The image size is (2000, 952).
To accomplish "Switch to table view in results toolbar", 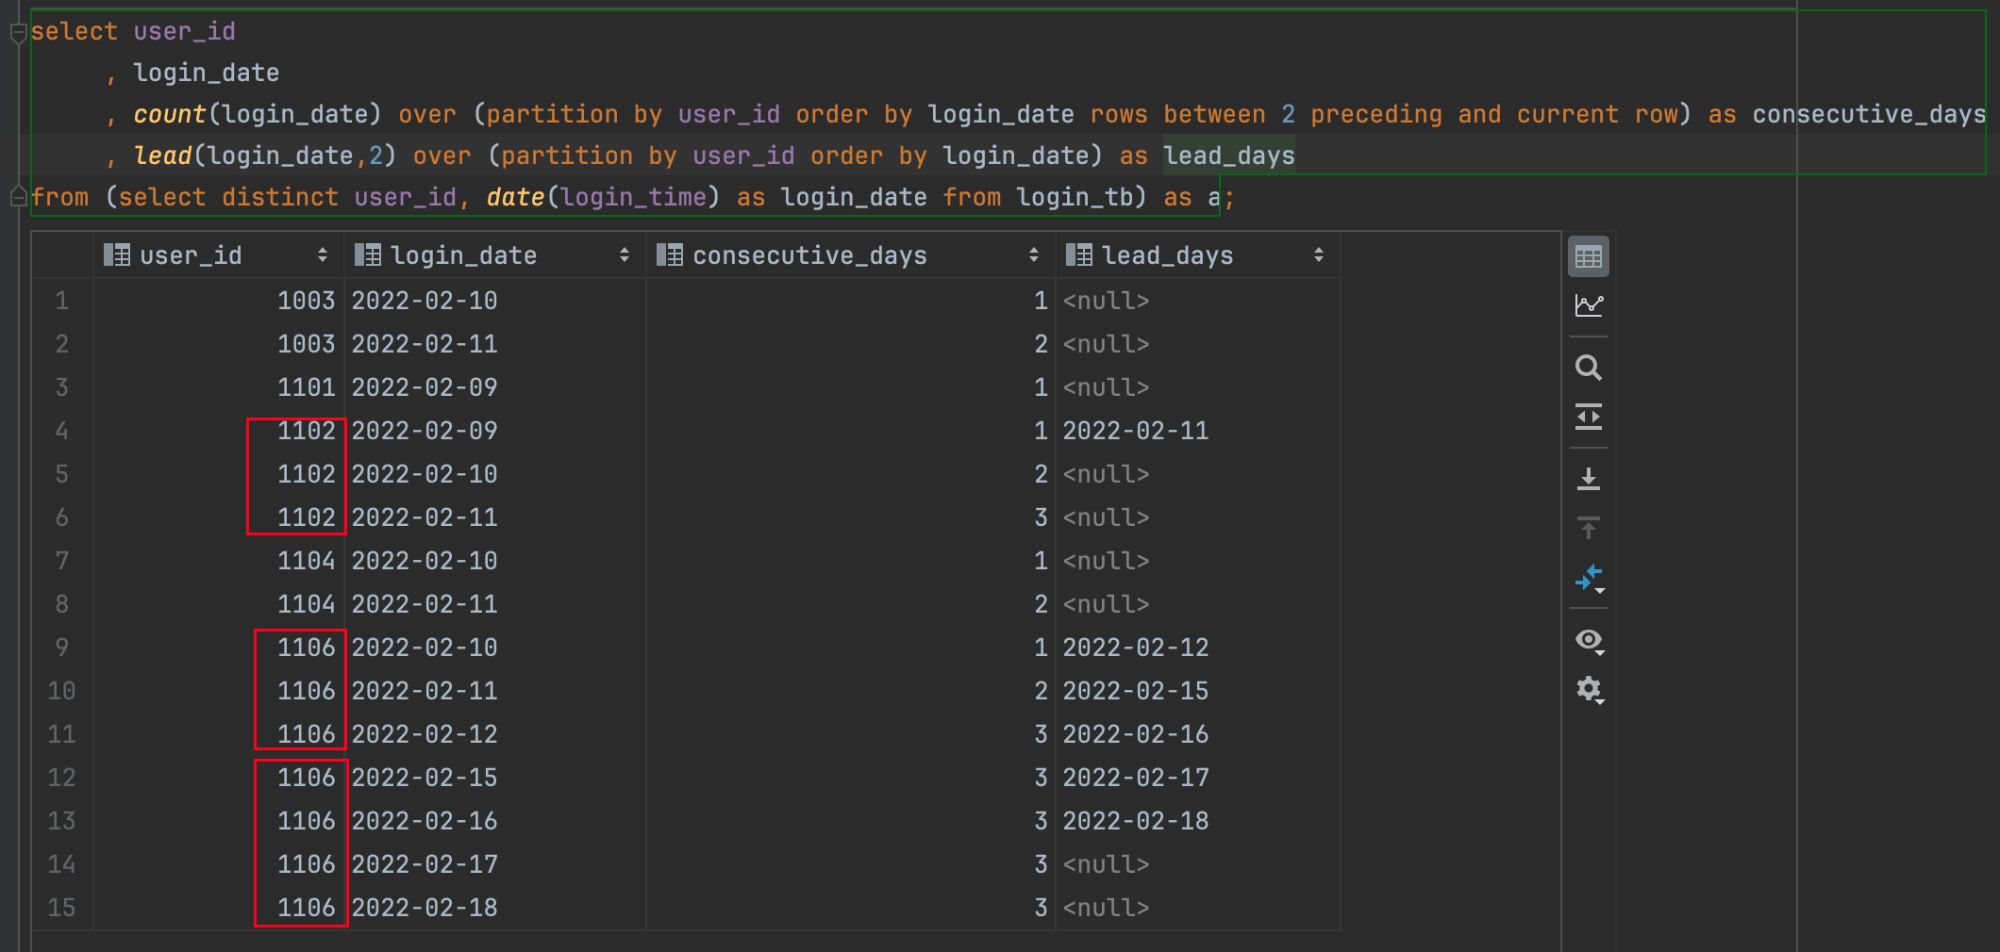I will 1588,257.
